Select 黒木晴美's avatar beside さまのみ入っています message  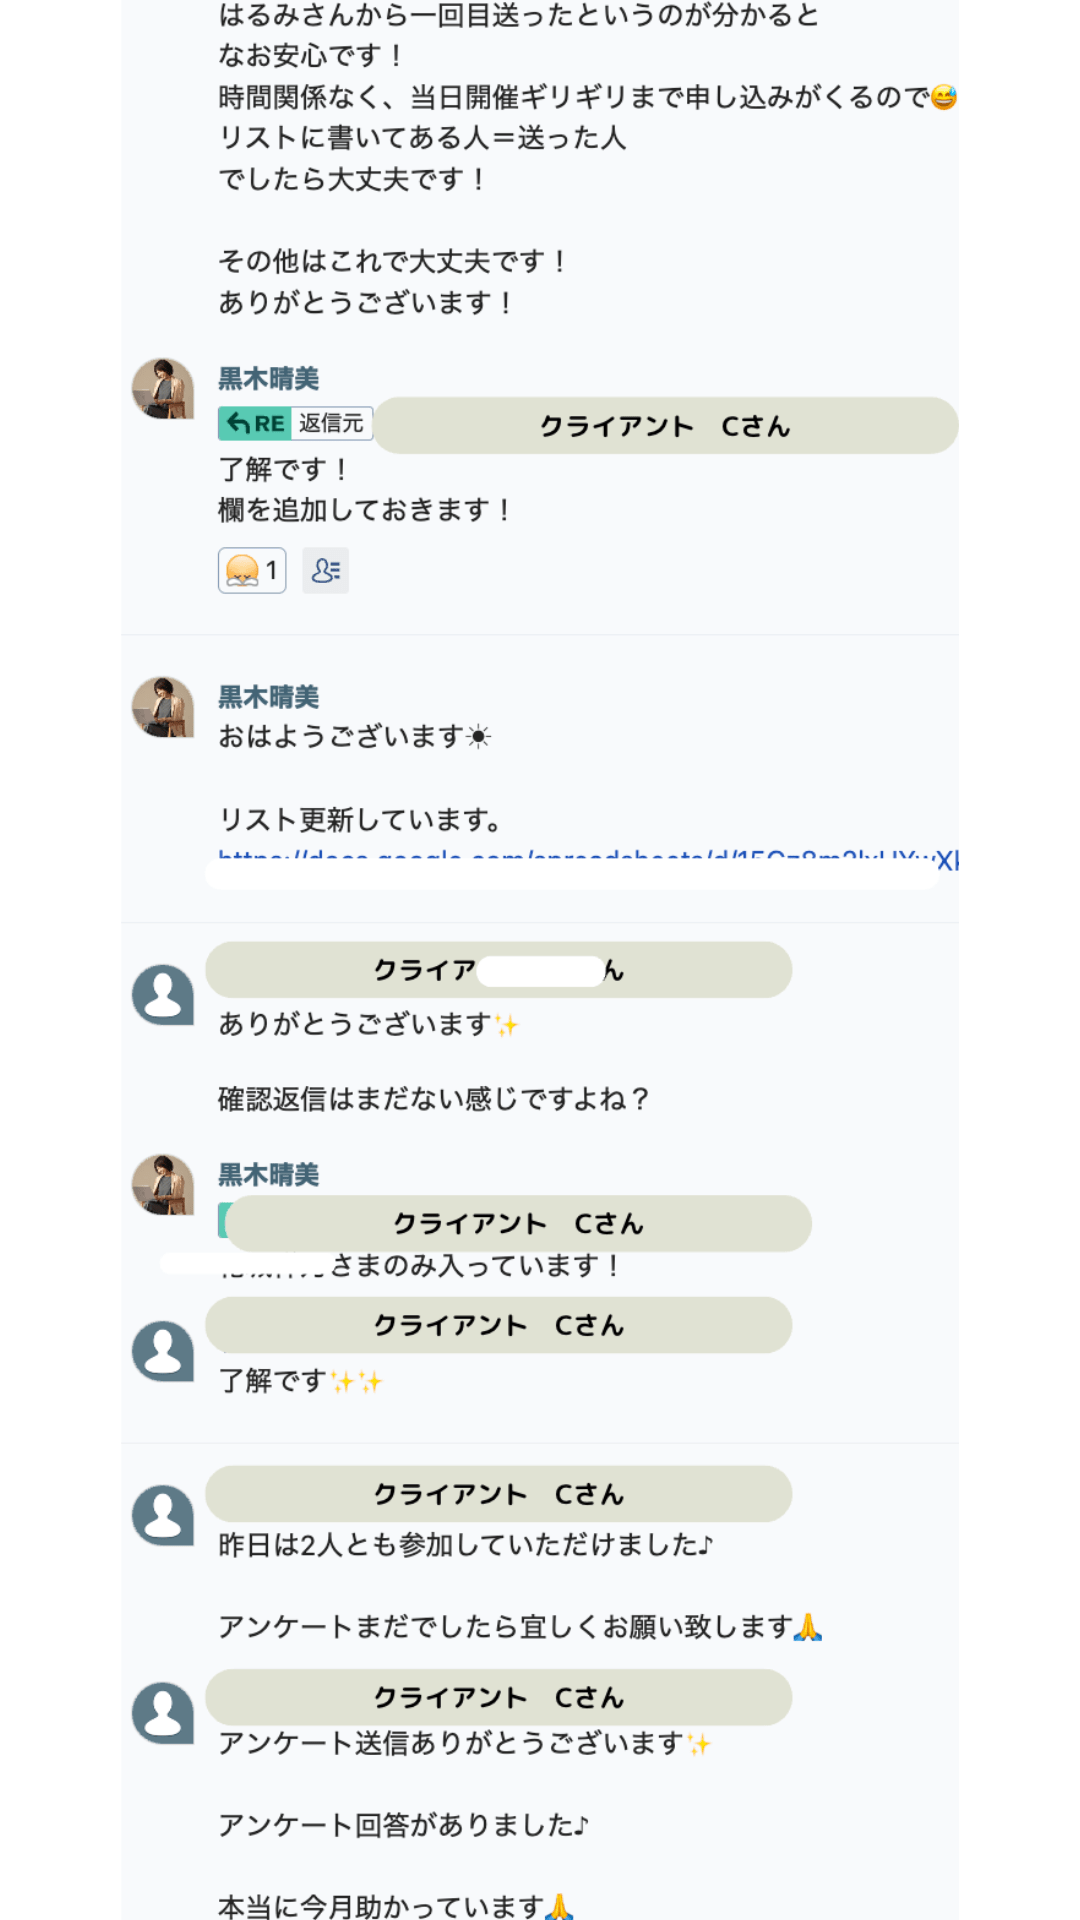[x=163, y=1185]
